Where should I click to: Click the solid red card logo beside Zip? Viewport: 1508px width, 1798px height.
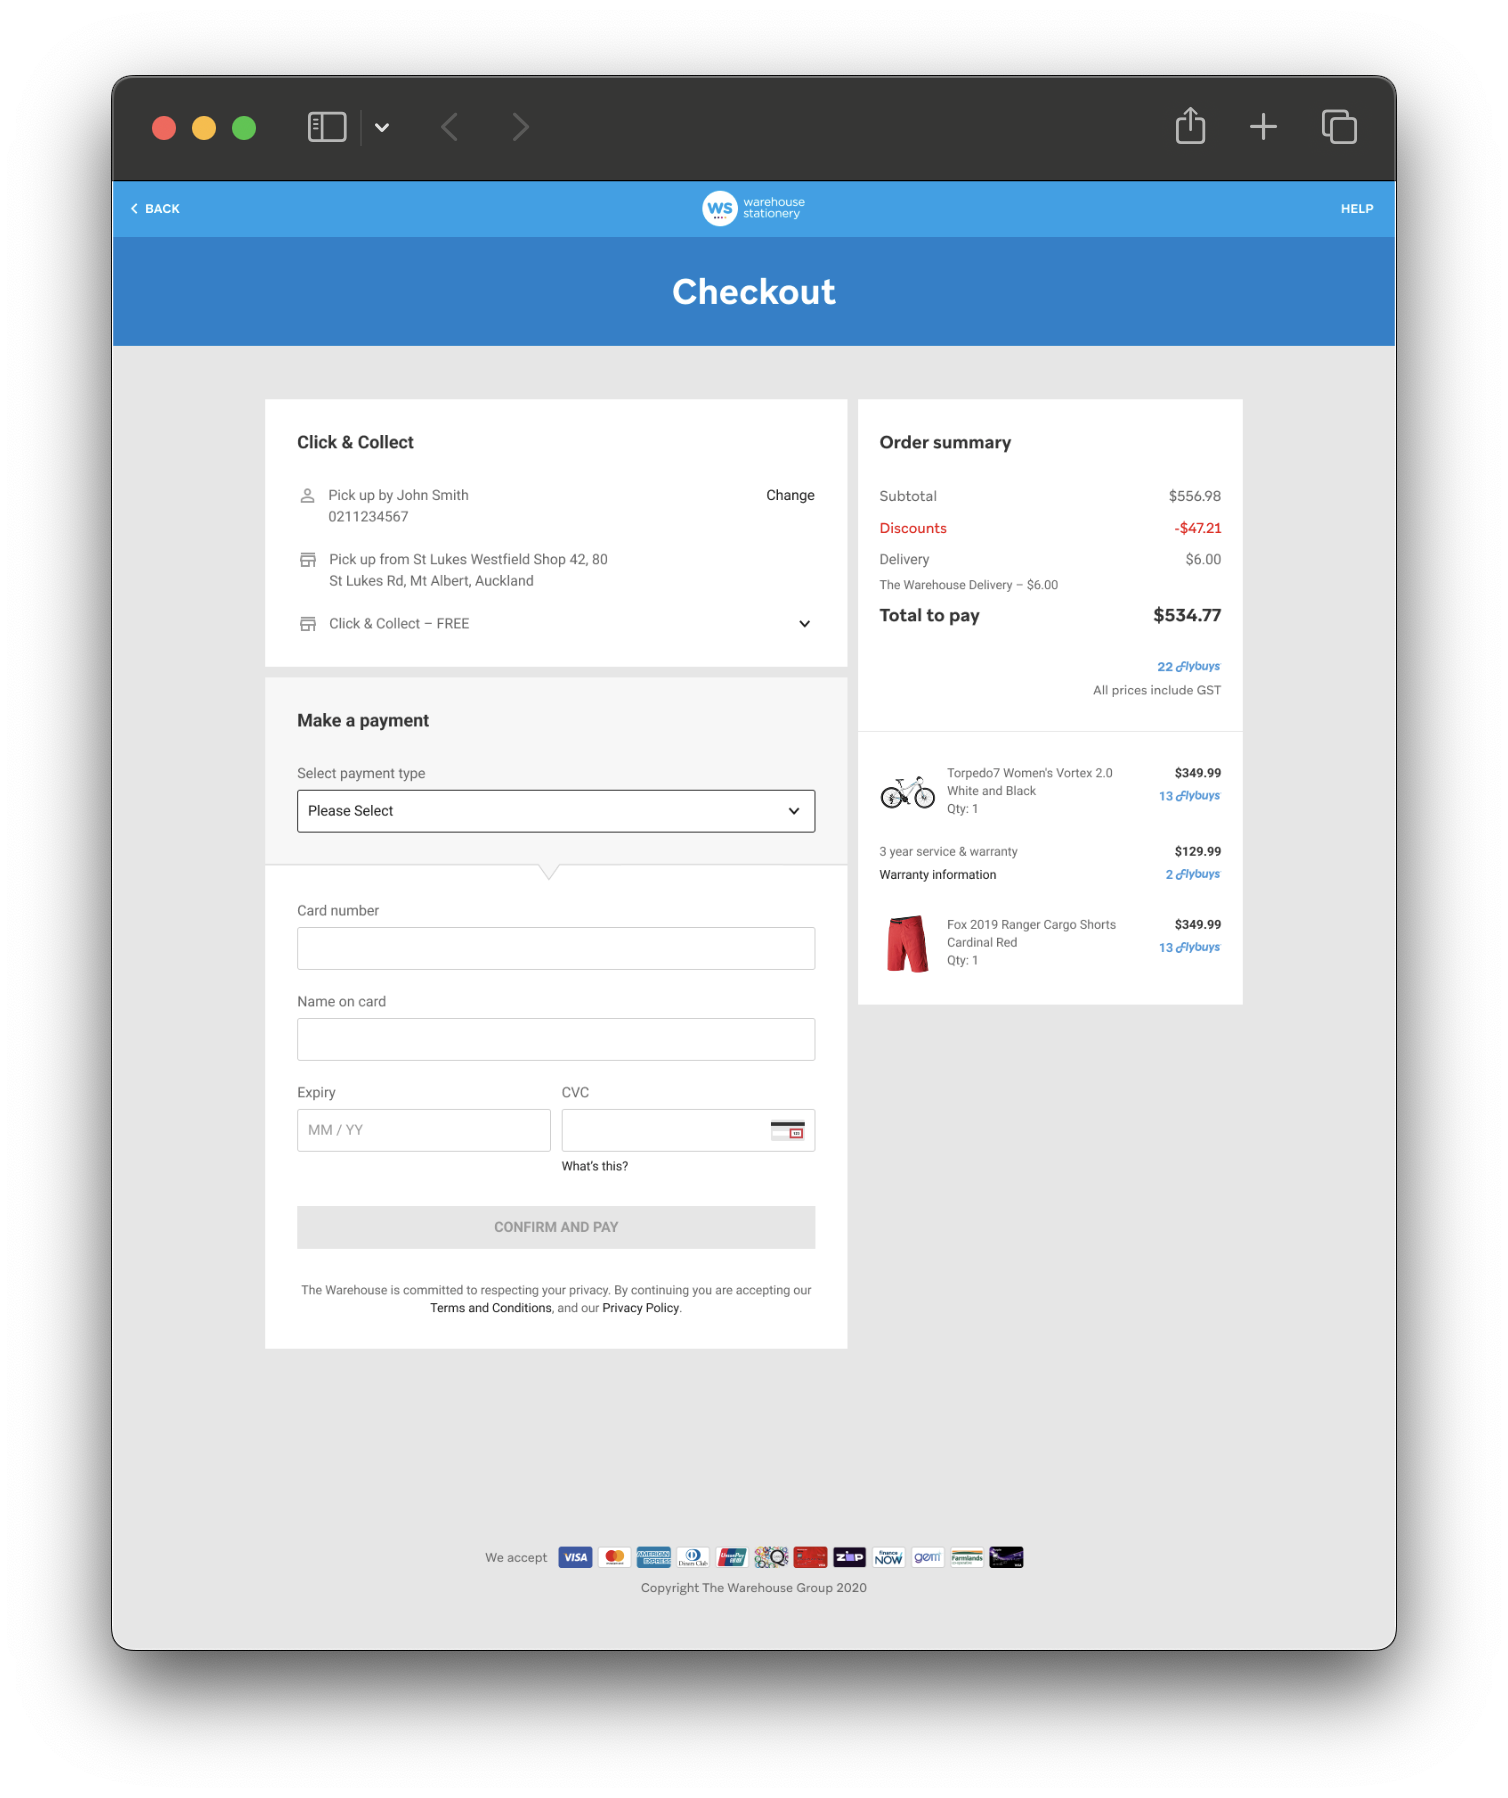pyautogui.click(x=810, y=1557)
